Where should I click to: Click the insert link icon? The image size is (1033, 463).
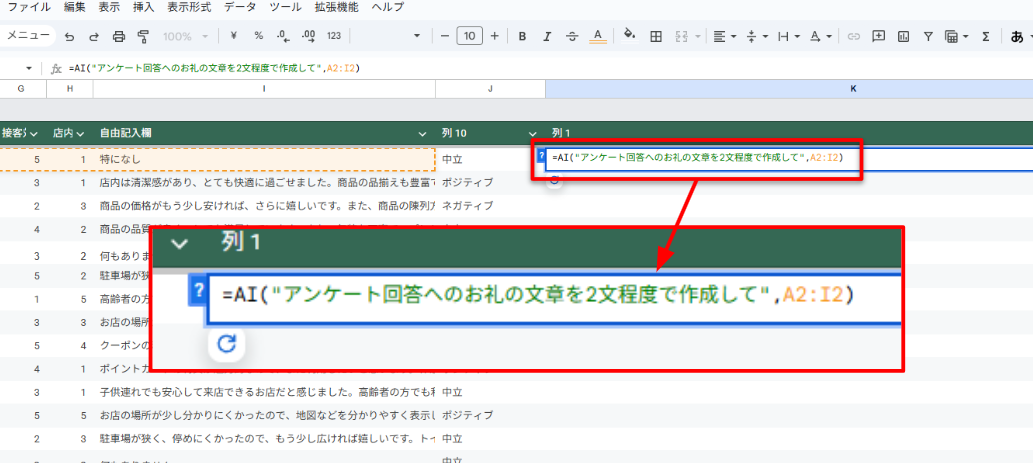(854, 36)
